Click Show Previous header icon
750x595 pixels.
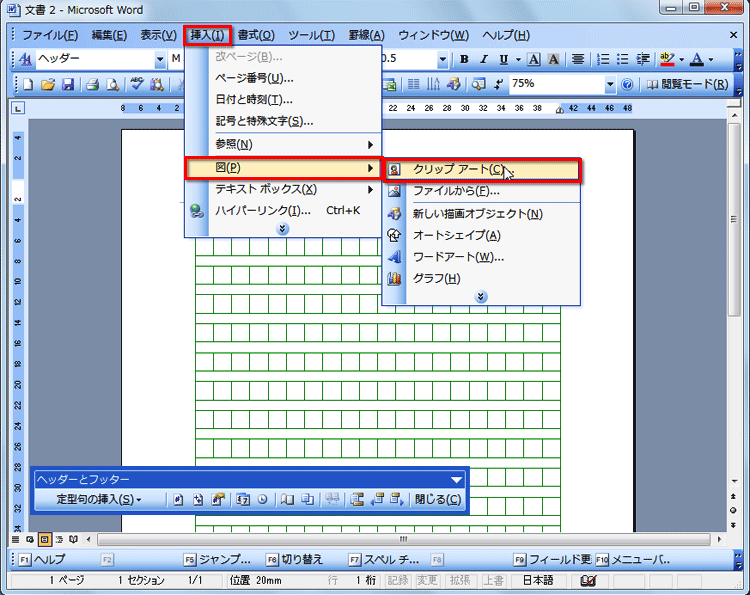[377, 500]
